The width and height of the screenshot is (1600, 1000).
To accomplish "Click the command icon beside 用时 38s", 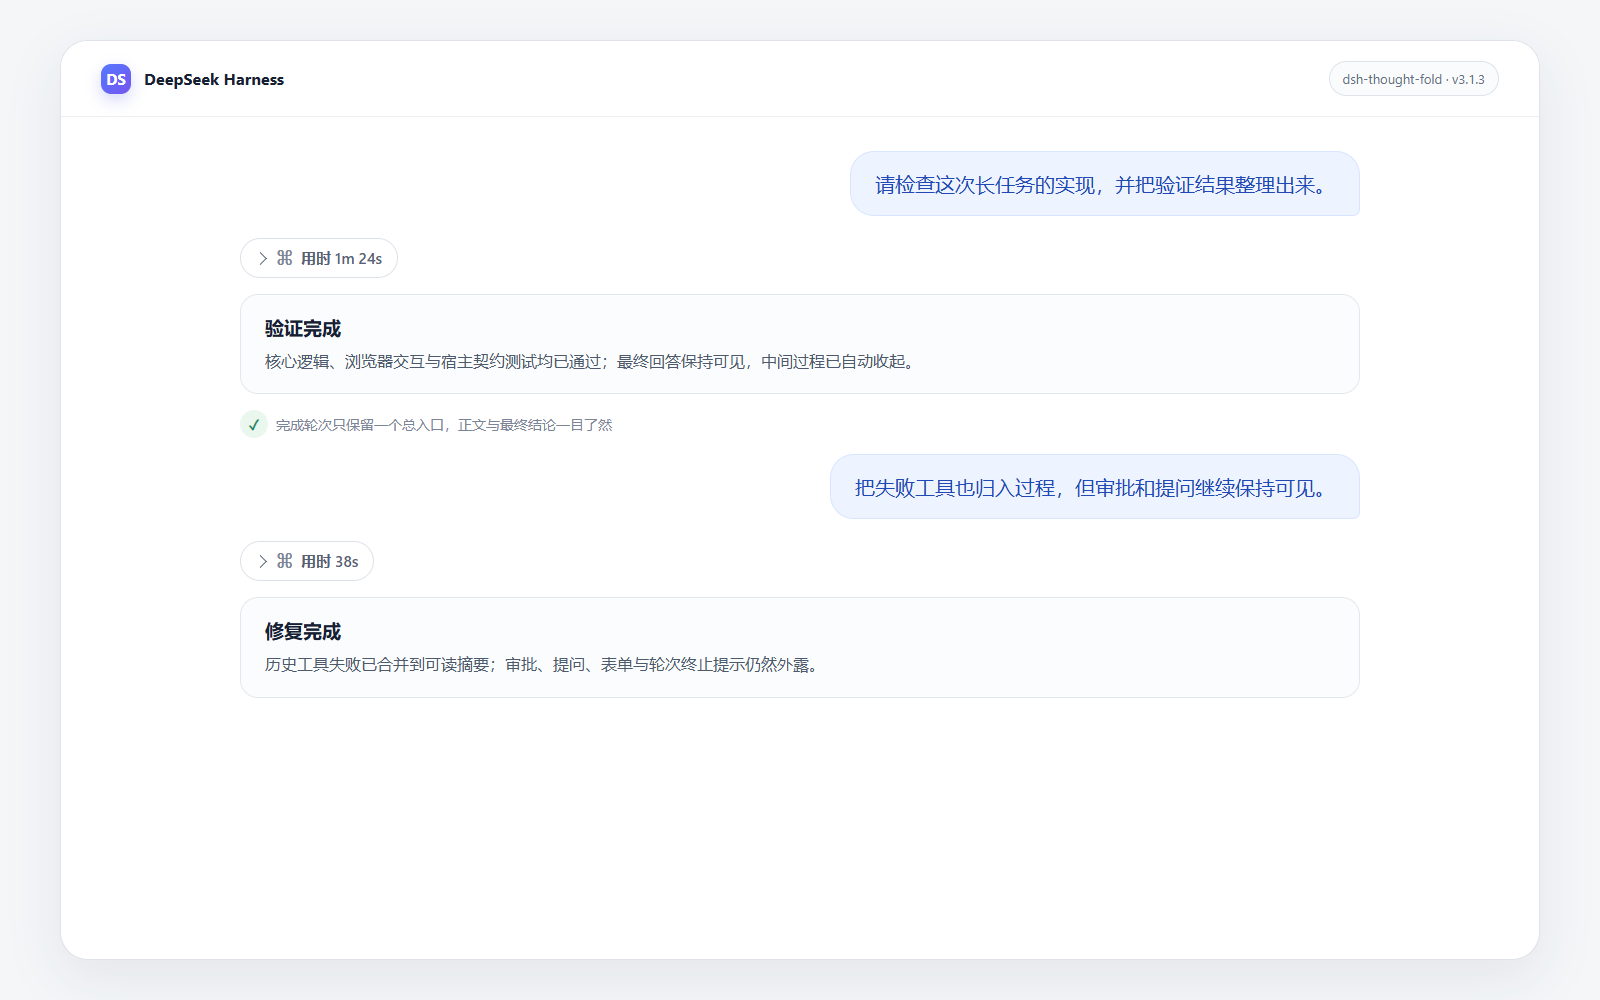I will pyautogui.click(x=285, y=561).
